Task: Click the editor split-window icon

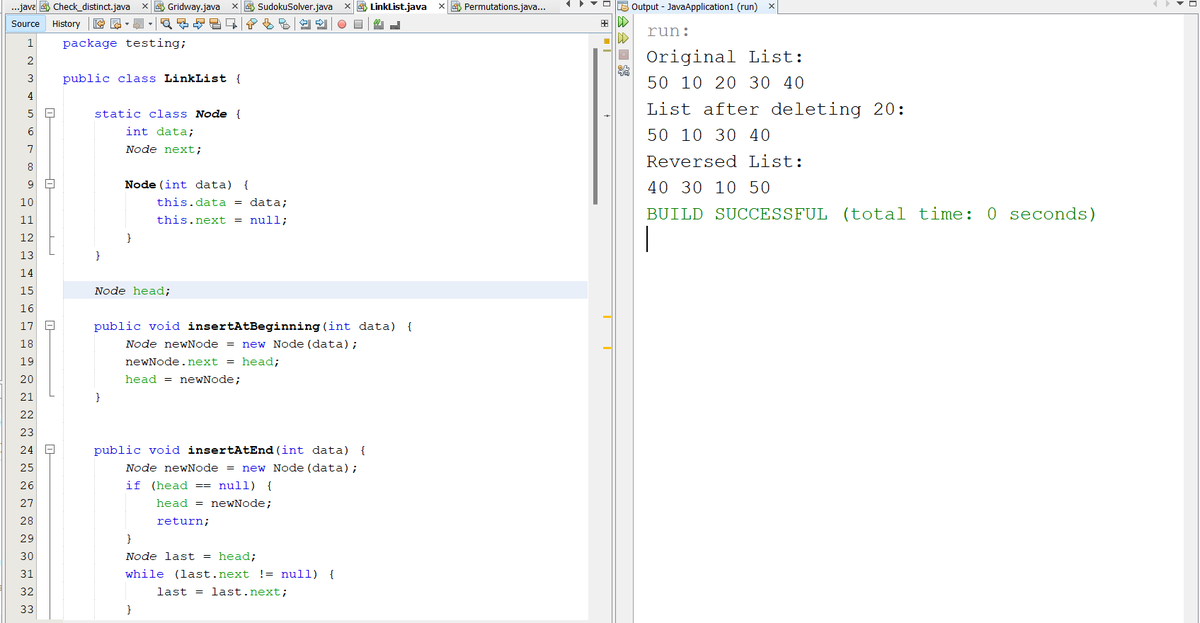Action: click(605, 23)
